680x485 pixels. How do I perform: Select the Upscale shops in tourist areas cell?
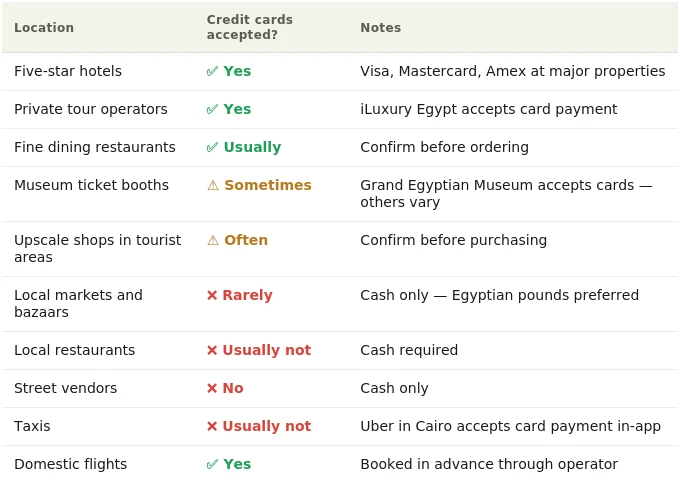[98, 249]
